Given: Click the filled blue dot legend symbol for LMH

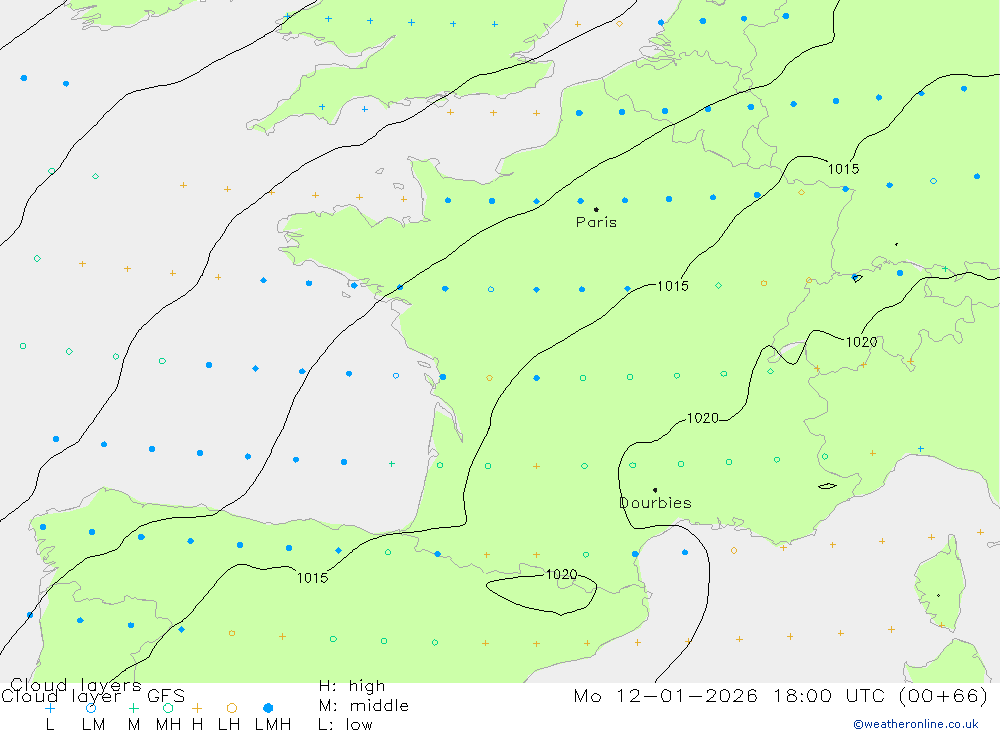Looking at the screenshot, I should (x=268, y=708).
